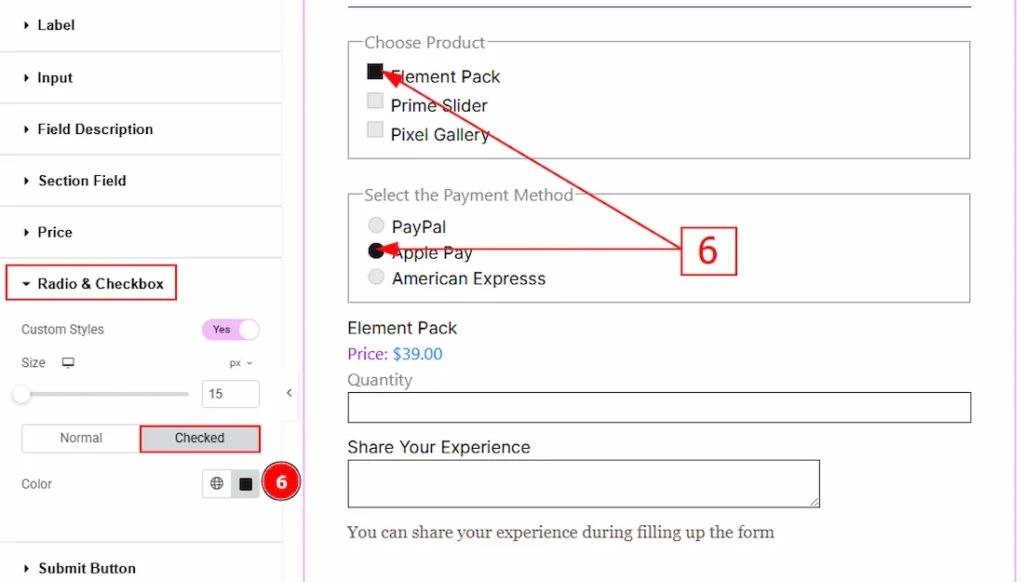Select the PayPal radio button

(376, 225)
